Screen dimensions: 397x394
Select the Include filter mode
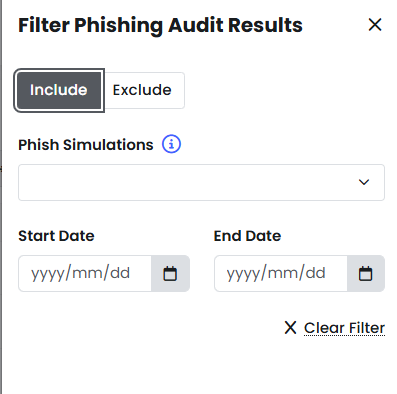click(x=59, y=90)
